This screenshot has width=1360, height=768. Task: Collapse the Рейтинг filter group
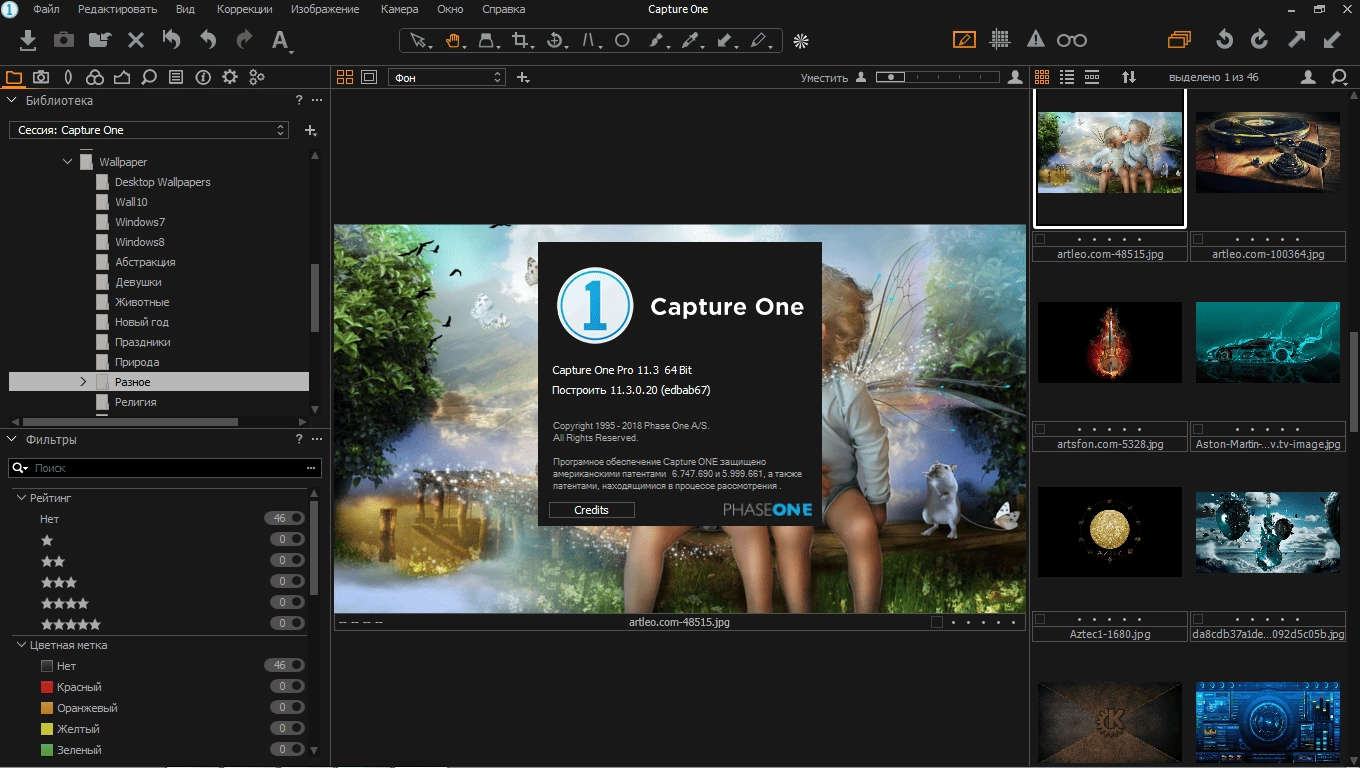(22, 497)
